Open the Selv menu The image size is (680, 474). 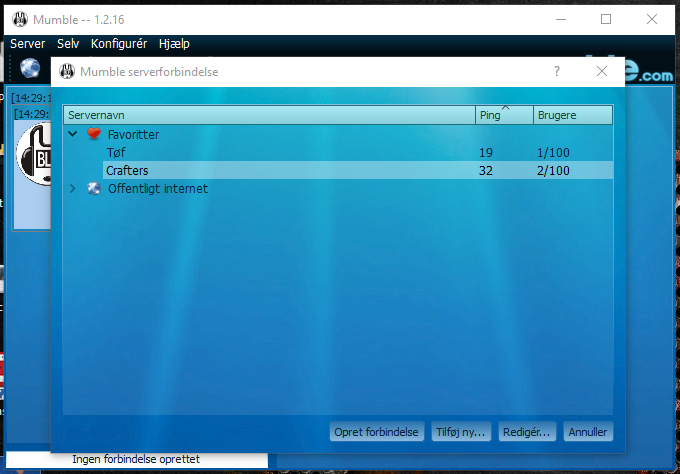(68, 44)
